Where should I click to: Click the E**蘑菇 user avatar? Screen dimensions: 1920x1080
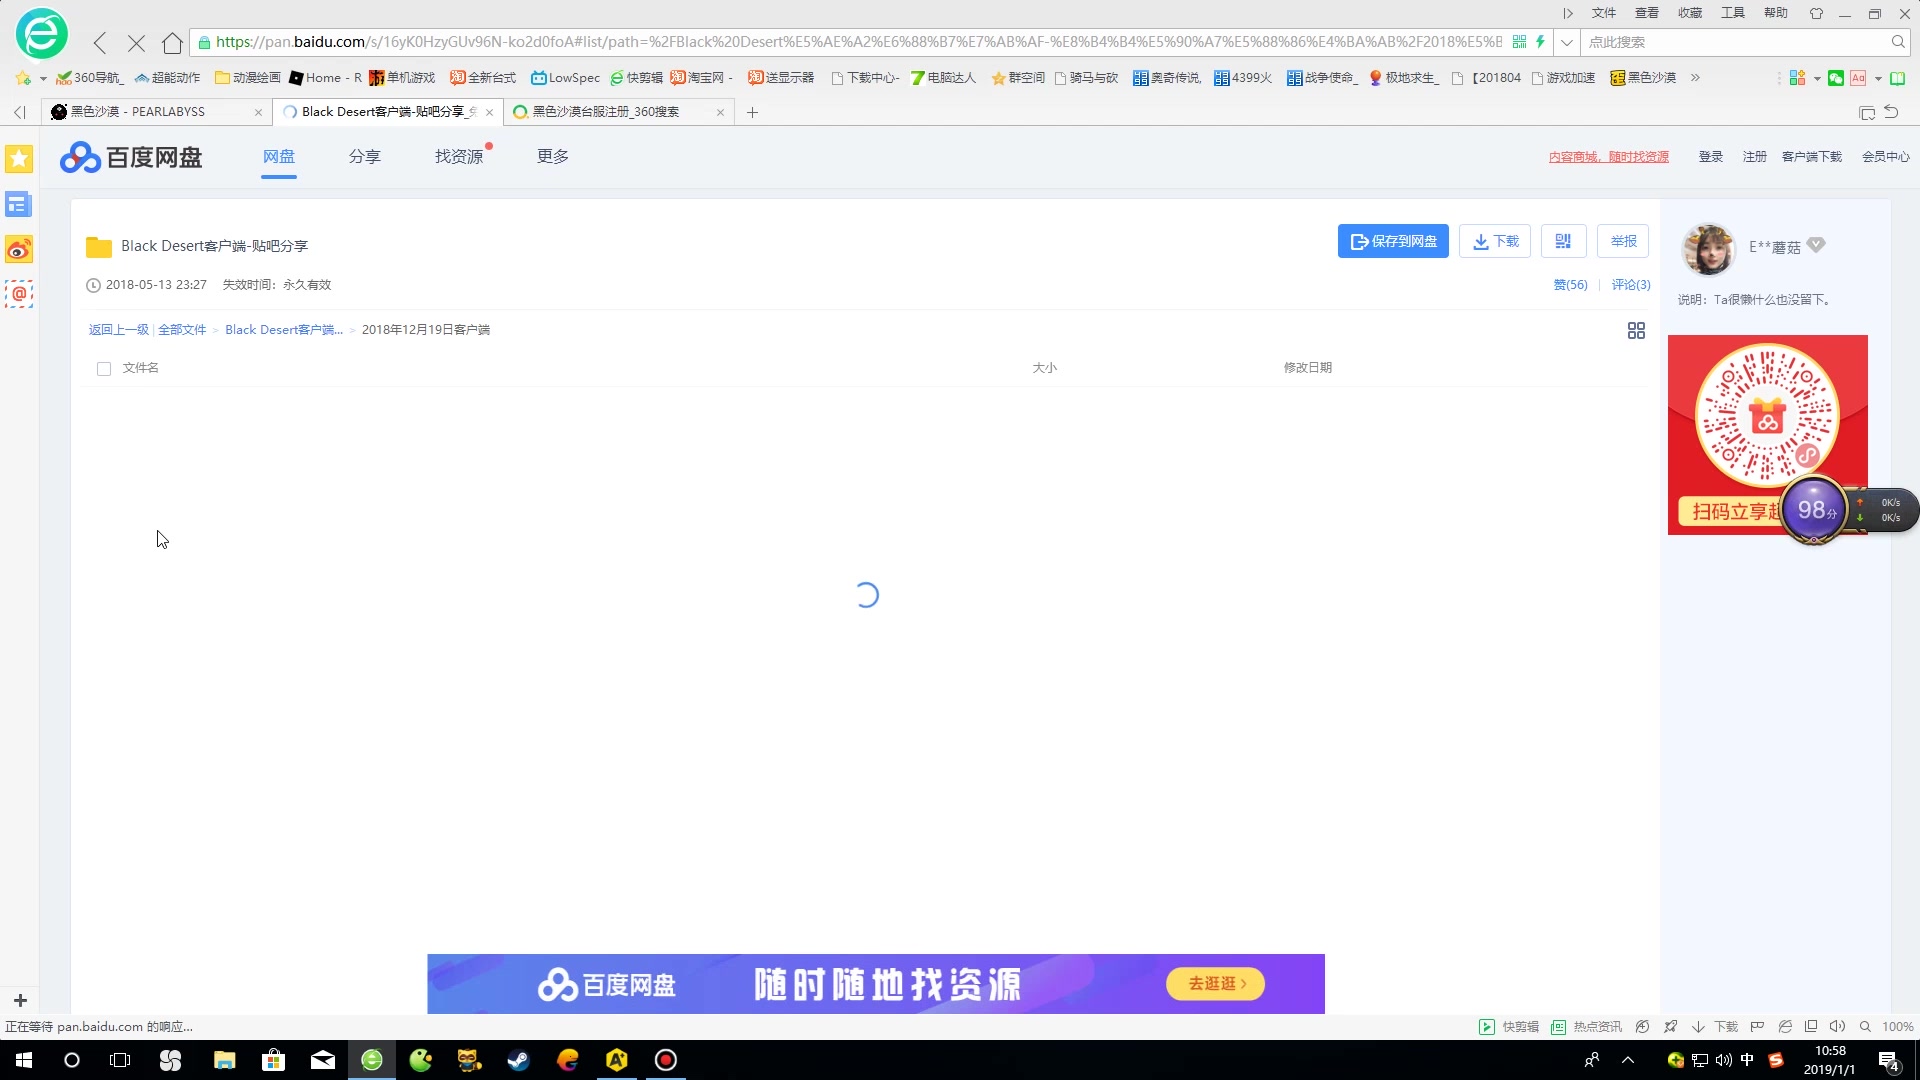[x=1709, y=248]
